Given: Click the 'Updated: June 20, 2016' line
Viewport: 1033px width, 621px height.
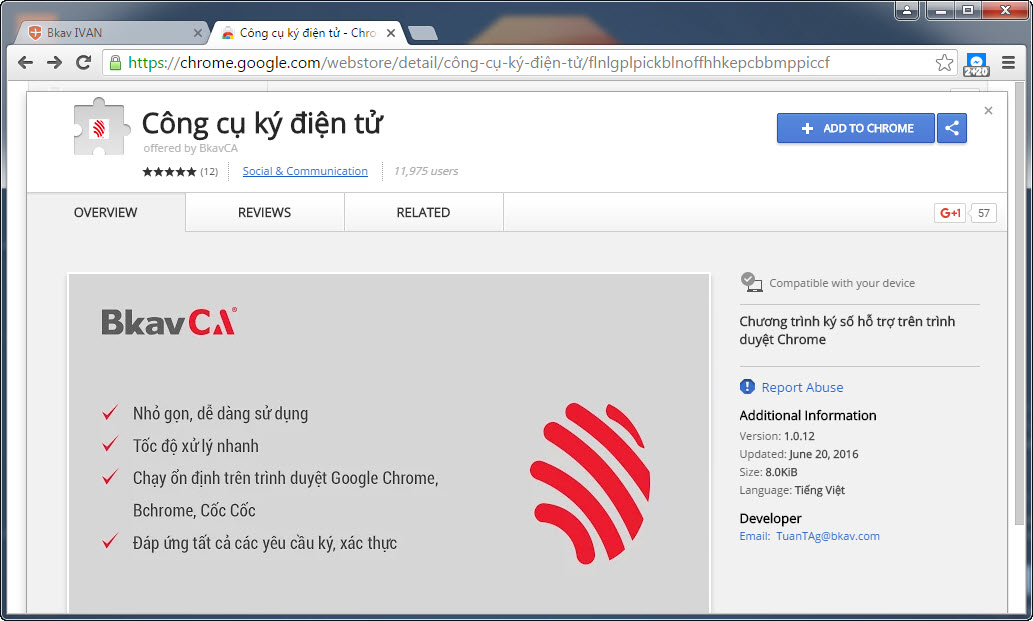Looking at the screenshot, I should coord(798,454).
